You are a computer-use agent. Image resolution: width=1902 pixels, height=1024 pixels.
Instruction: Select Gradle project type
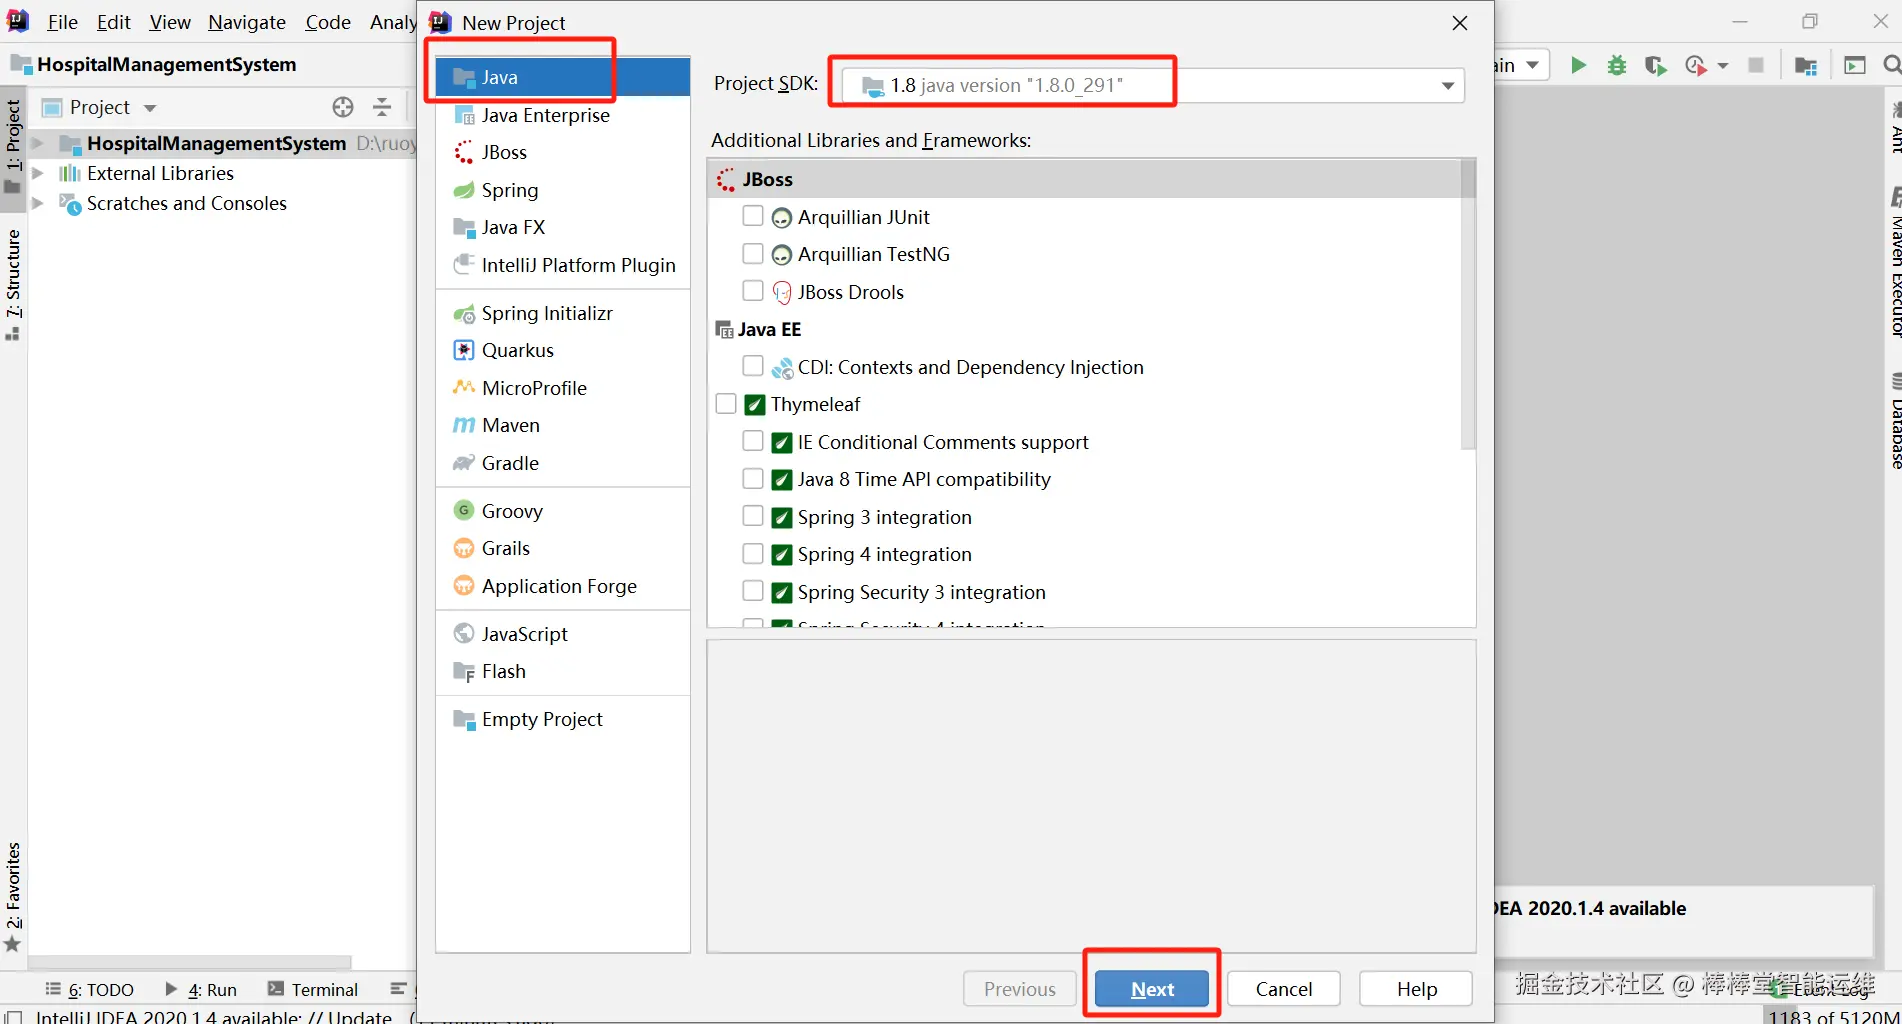563,463
